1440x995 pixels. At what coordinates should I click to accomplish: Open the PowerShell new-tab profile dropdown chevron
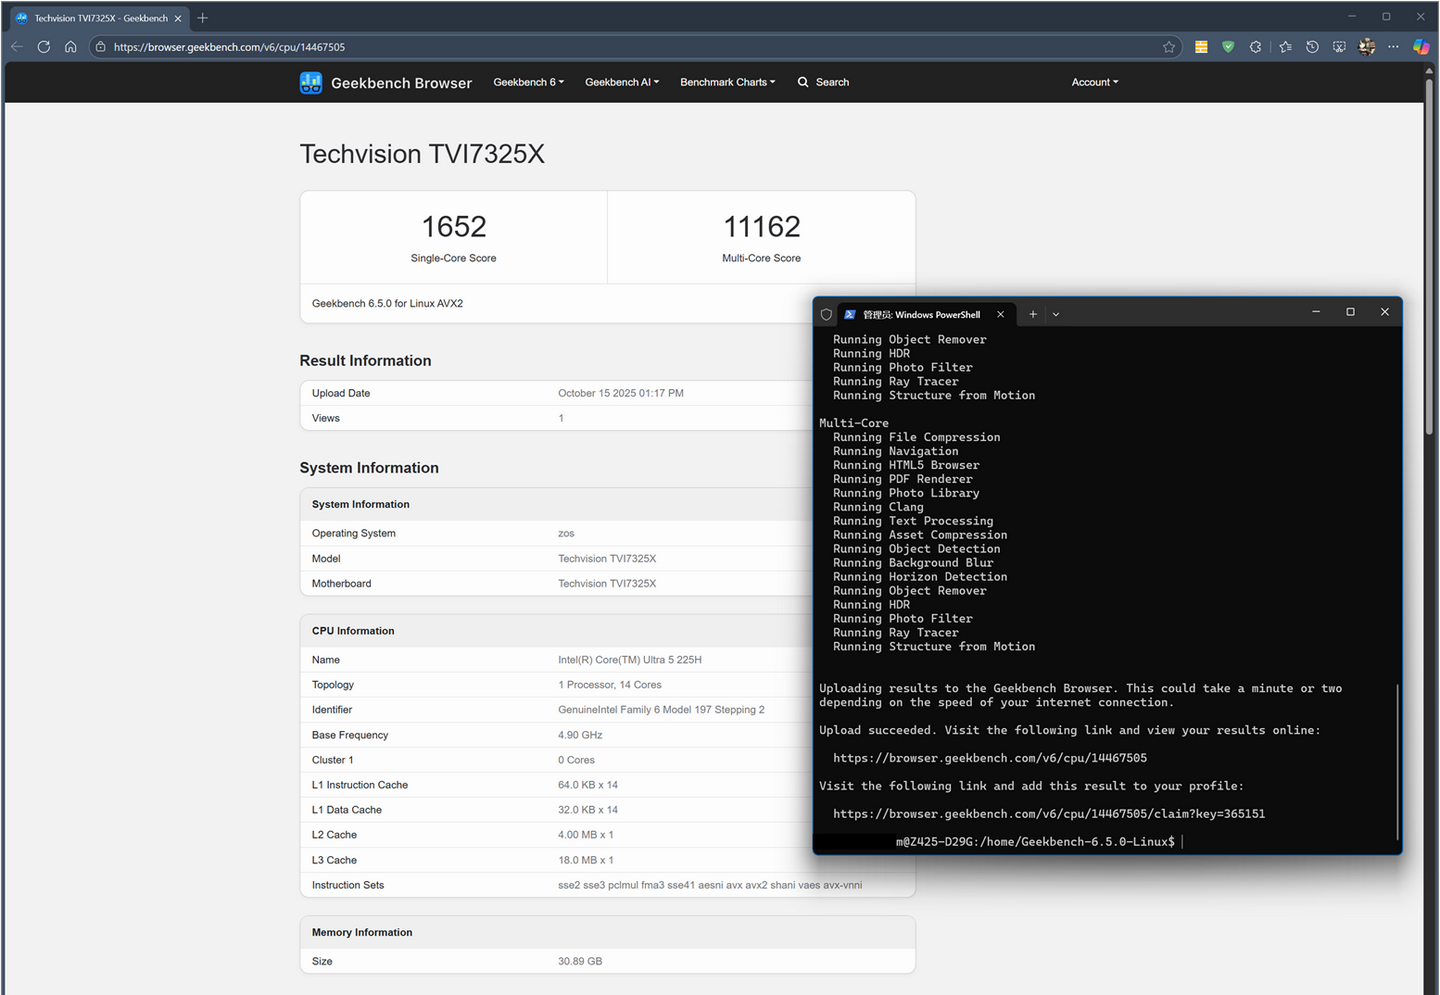click(x=1056, y=314)
